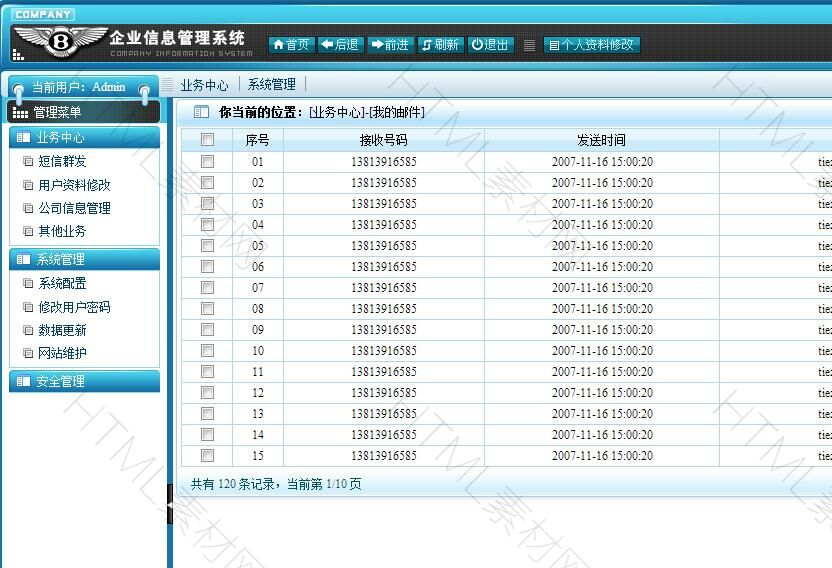This screenshot has width=832, height=568.
Task: Select the checkbox for row 08
Action: pos(207,308)
